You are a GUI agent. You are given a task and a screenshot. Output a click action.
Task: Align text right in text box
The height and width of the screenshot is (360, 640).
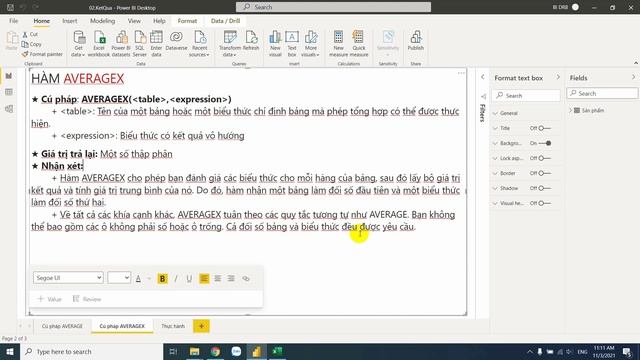coord(231,278)
